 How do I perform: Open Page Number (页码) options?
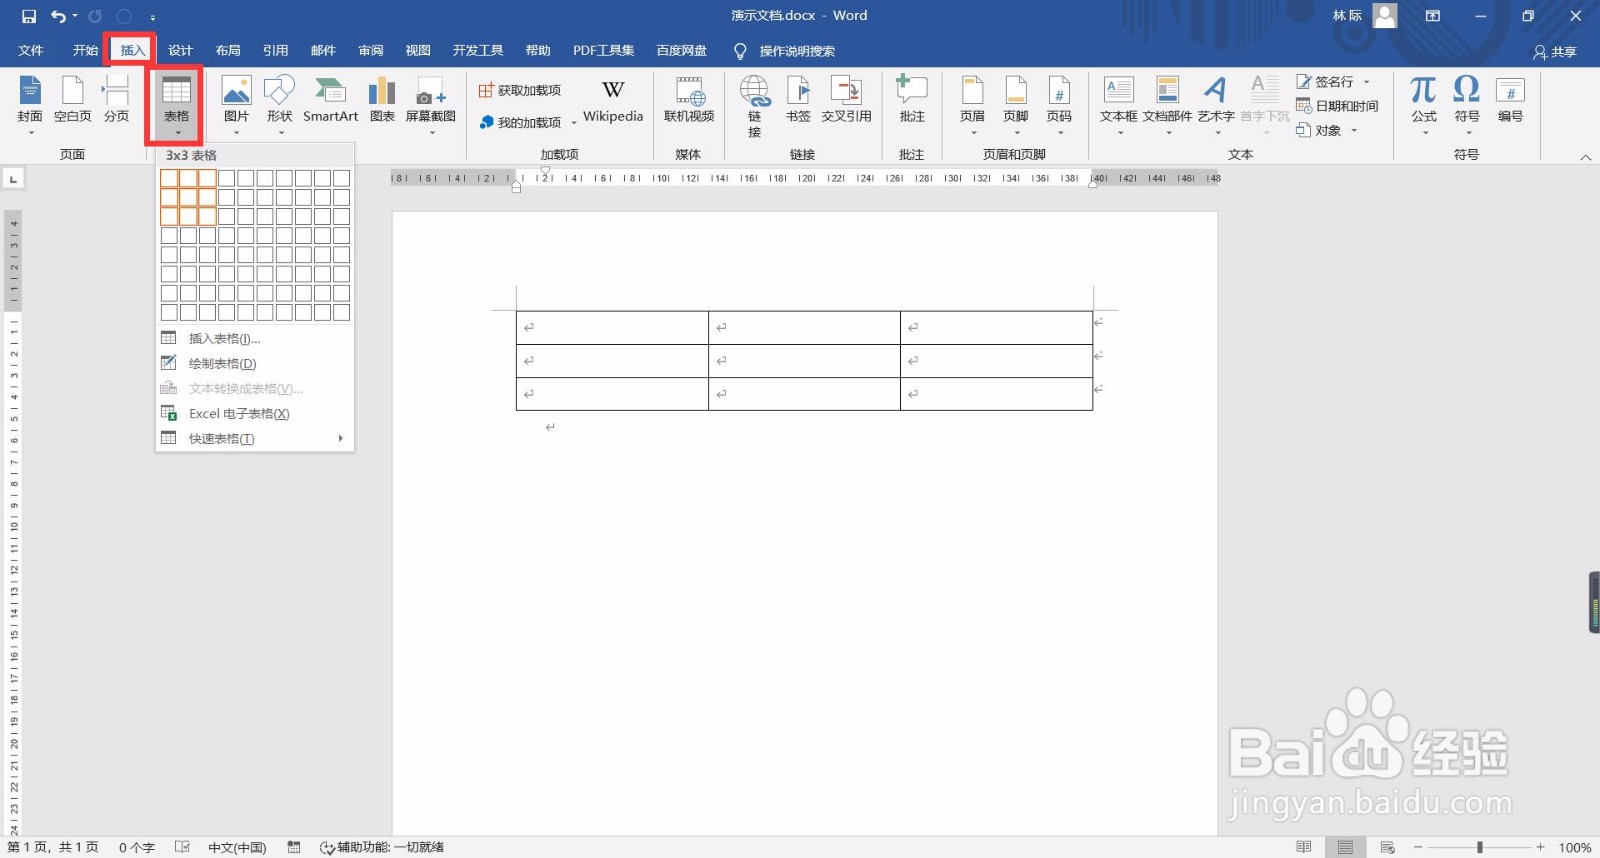[1059, 104]
